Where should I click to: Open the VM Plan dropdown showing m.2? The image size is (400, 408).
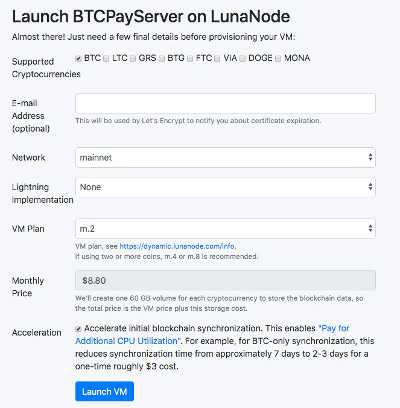pos(225,229)
